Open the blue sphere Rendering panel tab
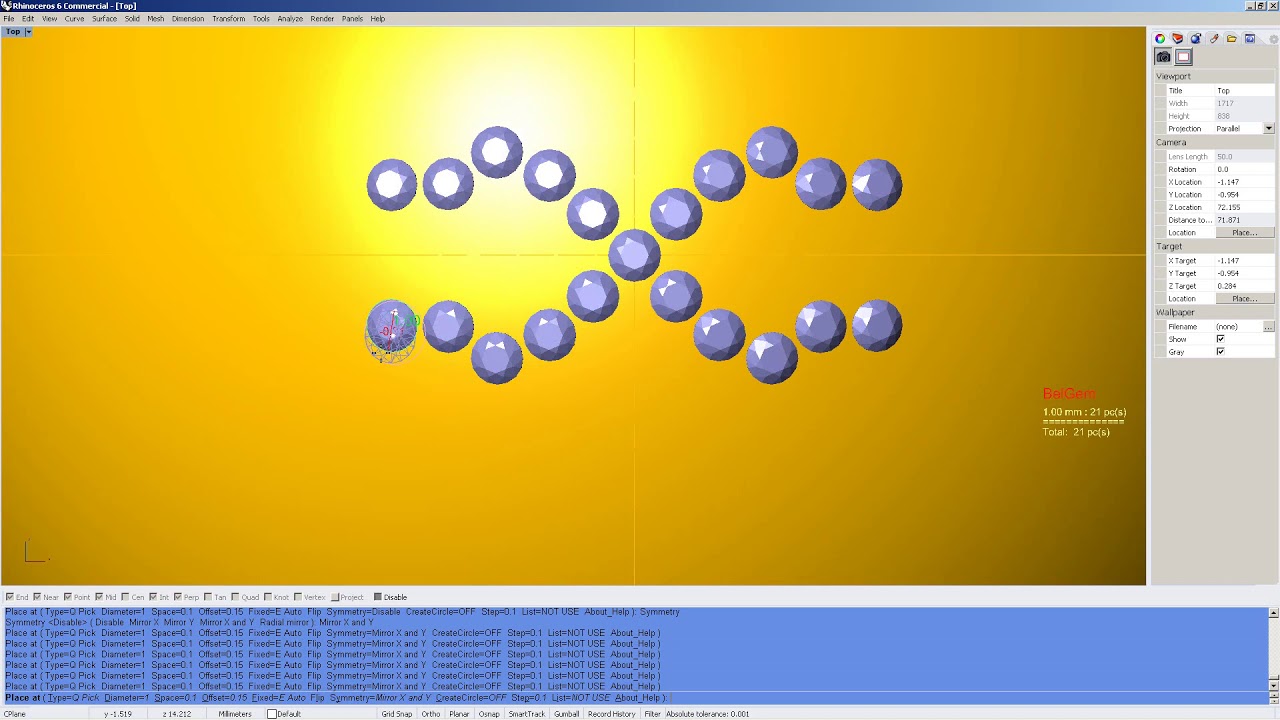This screenshot has width=1280, height=720. [1196, 39]
